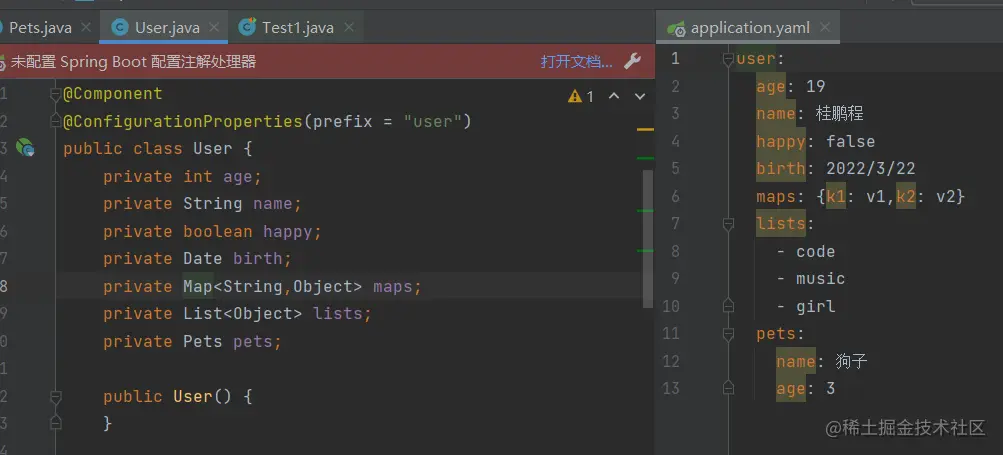The width and height of the screenshot is (1003, 455).
Task: Click the 'birth: 2022/3/22' YAML line
Action: [x=835, y=169]
